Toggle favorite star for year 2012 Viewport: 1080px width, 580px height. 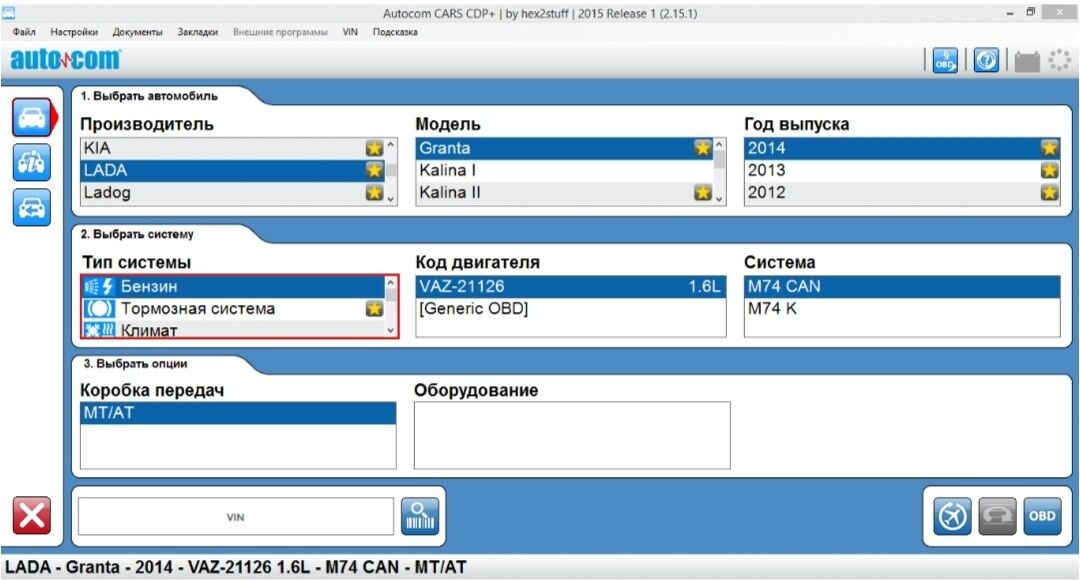[x=1049, y=192]
